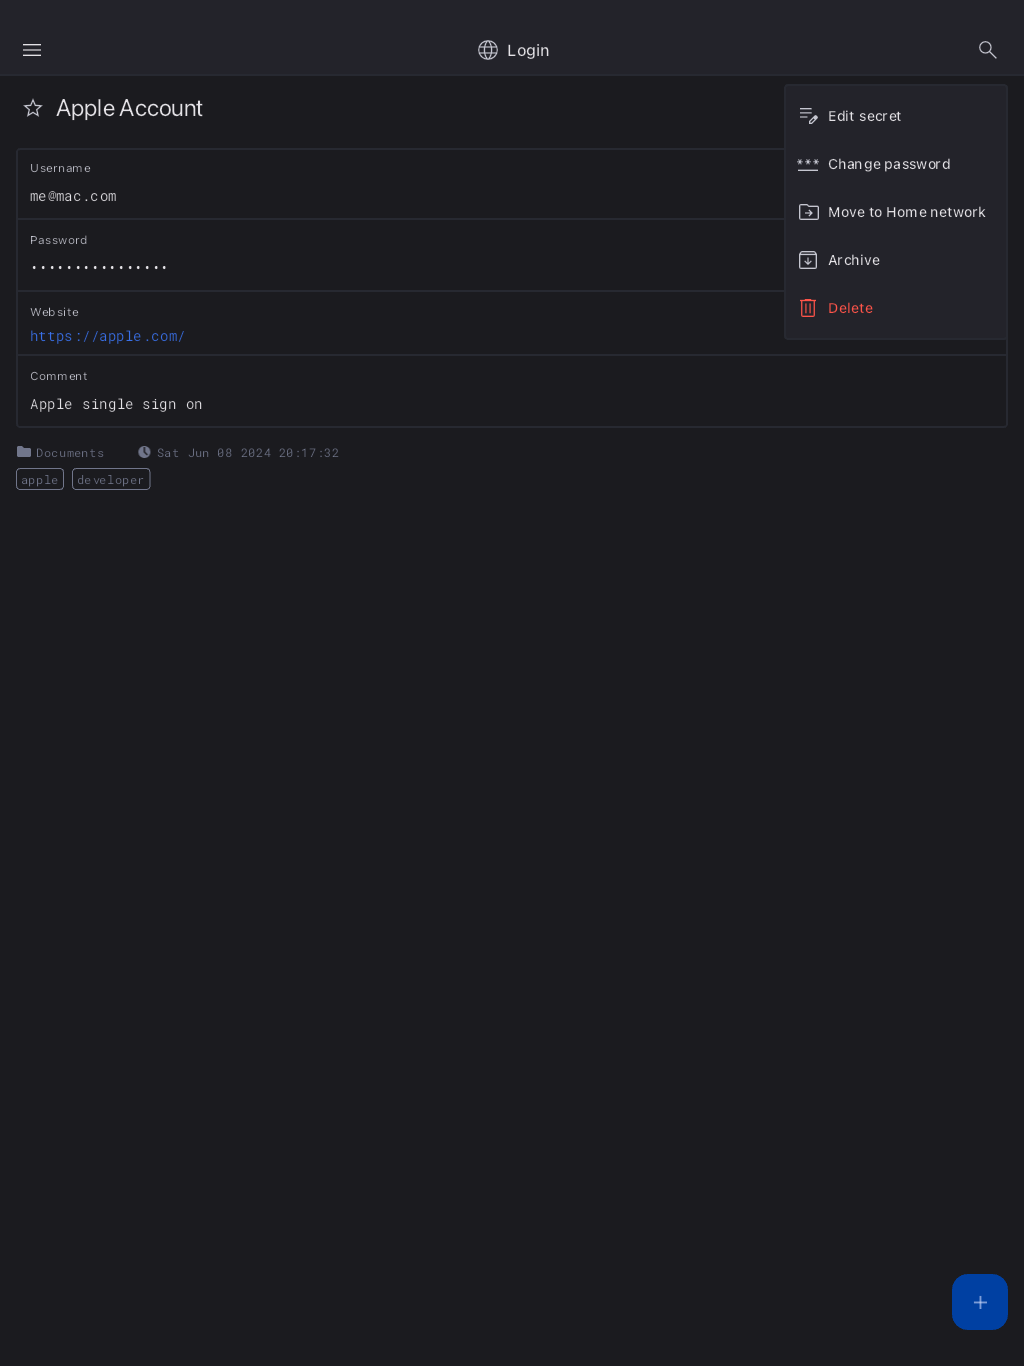Click the red Delete trash icon
The height and width of the screenshot is (1366, 1024).
click(x=808, y=308)
